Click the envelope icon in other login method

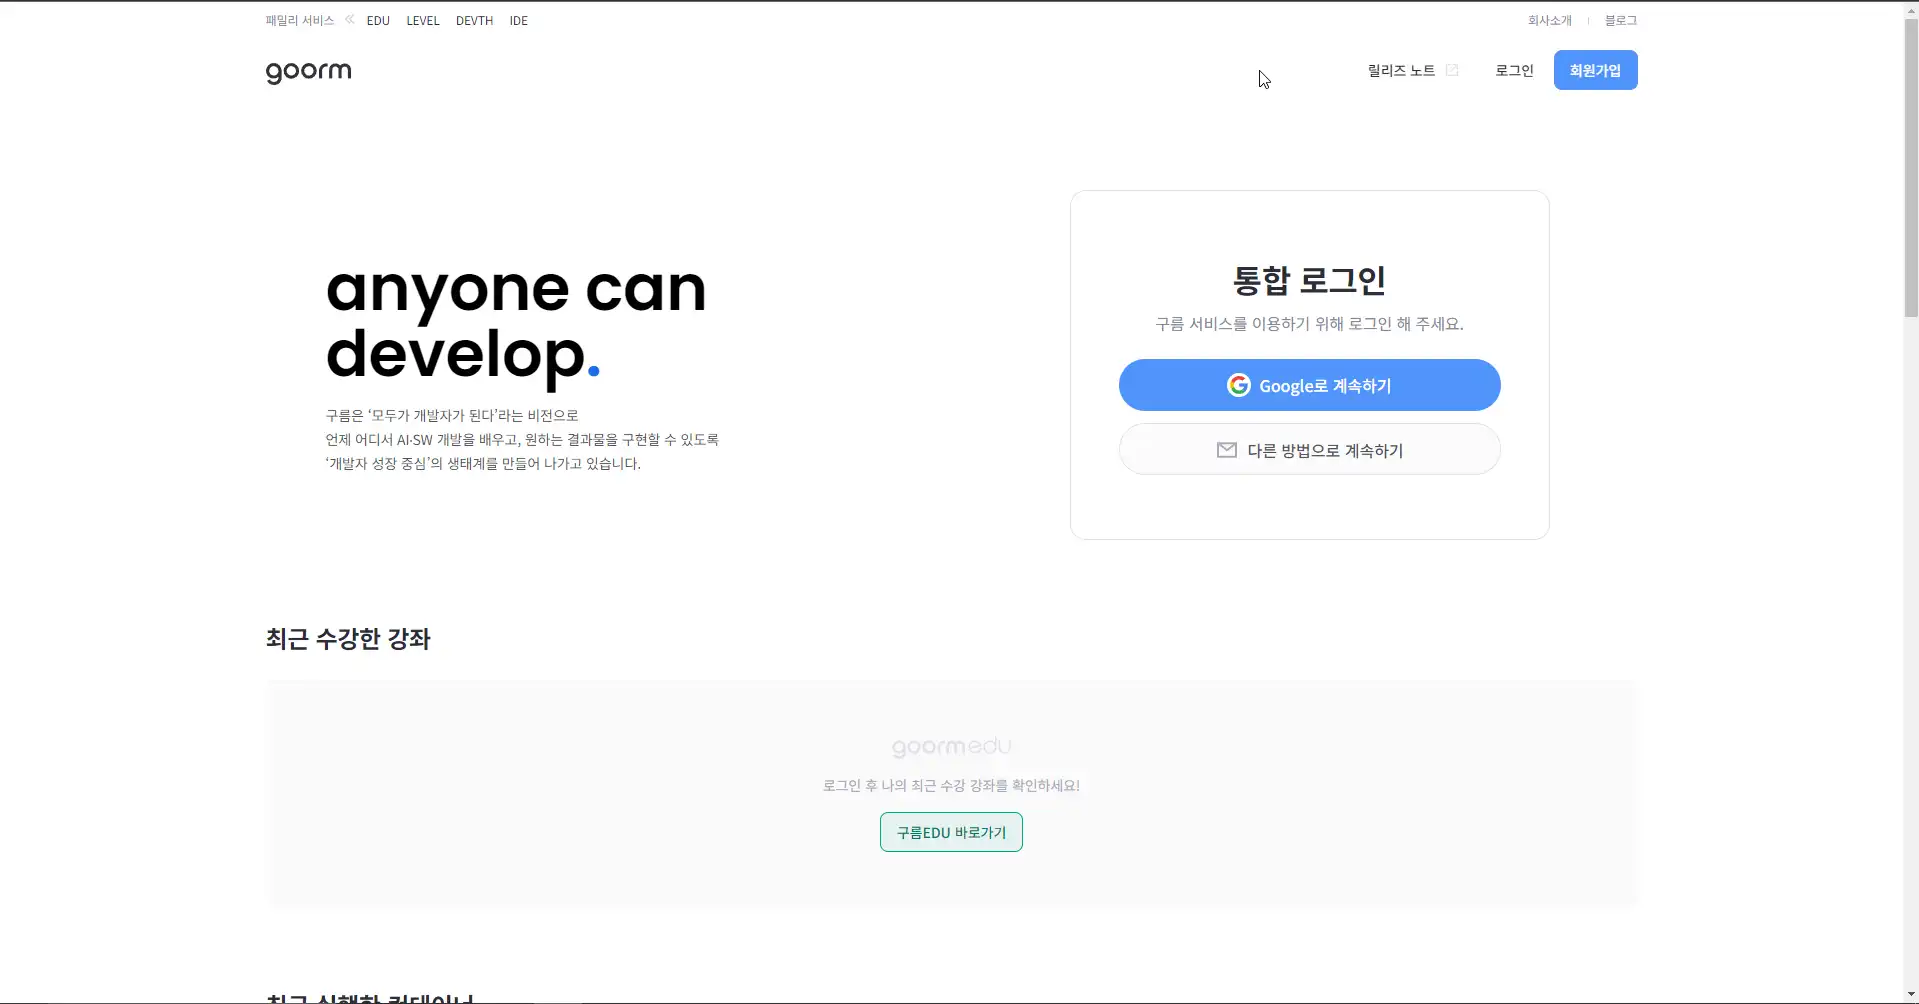(x=1227, y=450)
